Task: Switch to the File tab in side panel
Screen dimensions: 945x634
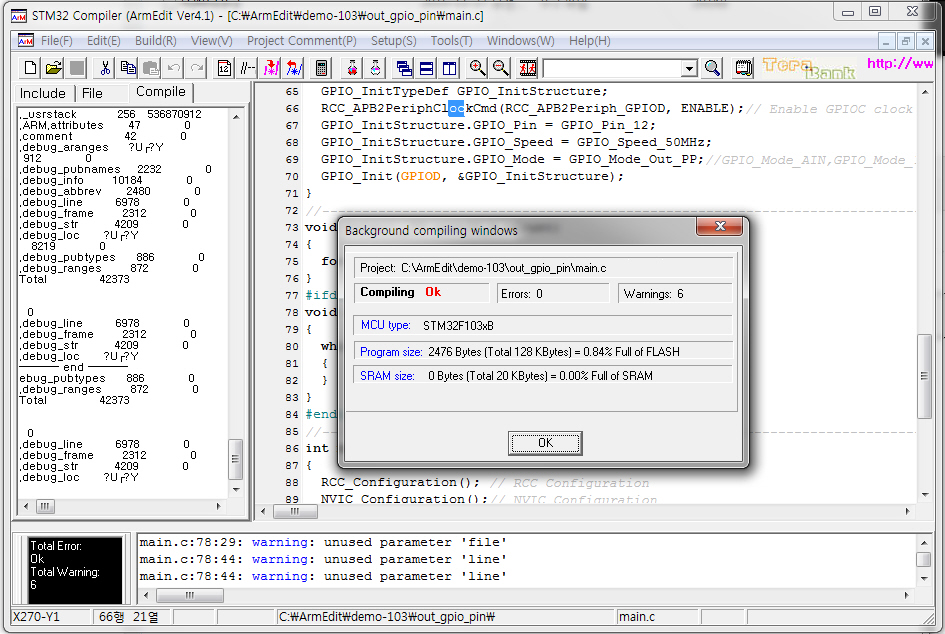Action: (x=92, y=93)
